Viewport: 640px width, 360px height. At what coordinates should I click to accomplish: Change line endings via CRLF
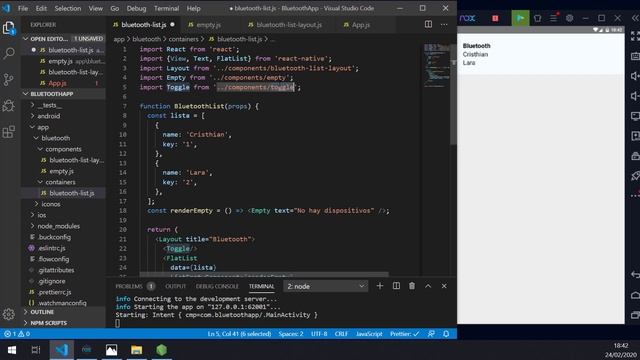341,334
